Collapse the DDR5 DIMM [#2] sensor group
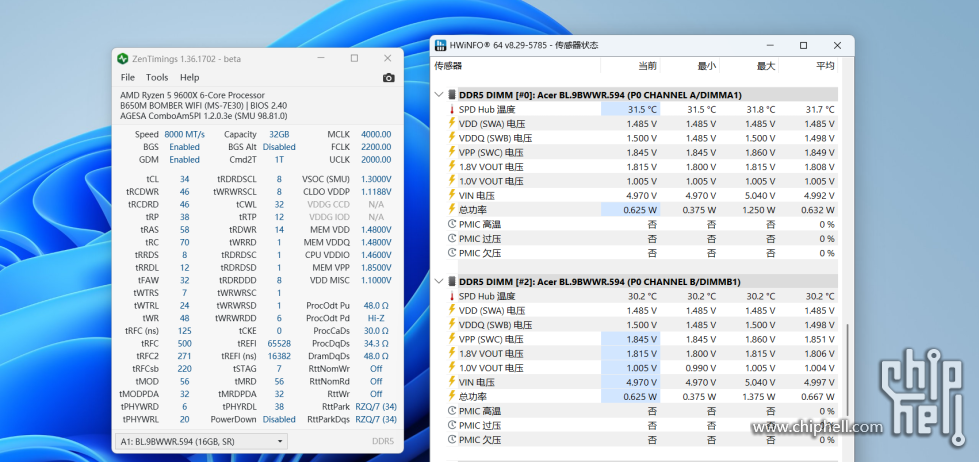This screenshot has height=462, width=979. coord(439,282)
